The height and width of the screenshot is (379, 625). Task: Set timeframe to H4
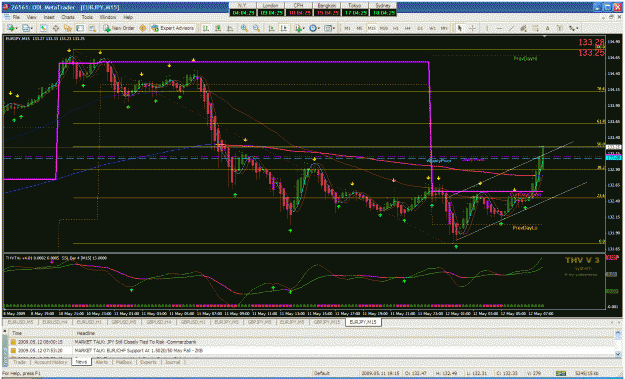tap(408, 28)
